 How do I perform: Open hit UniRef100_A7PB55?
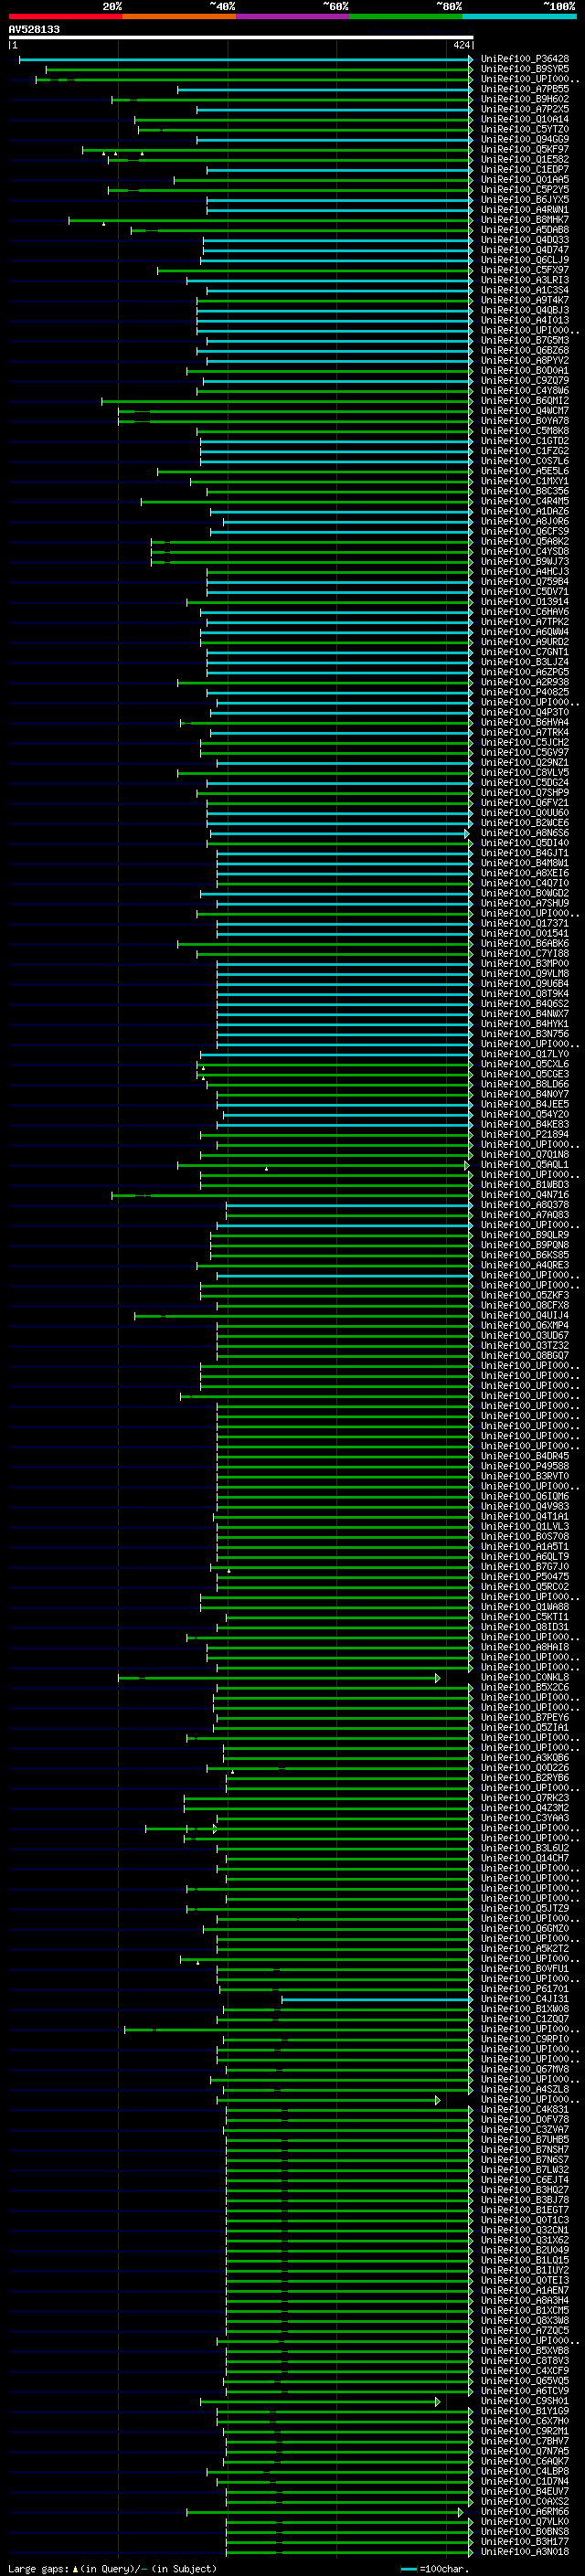(525, 90)
